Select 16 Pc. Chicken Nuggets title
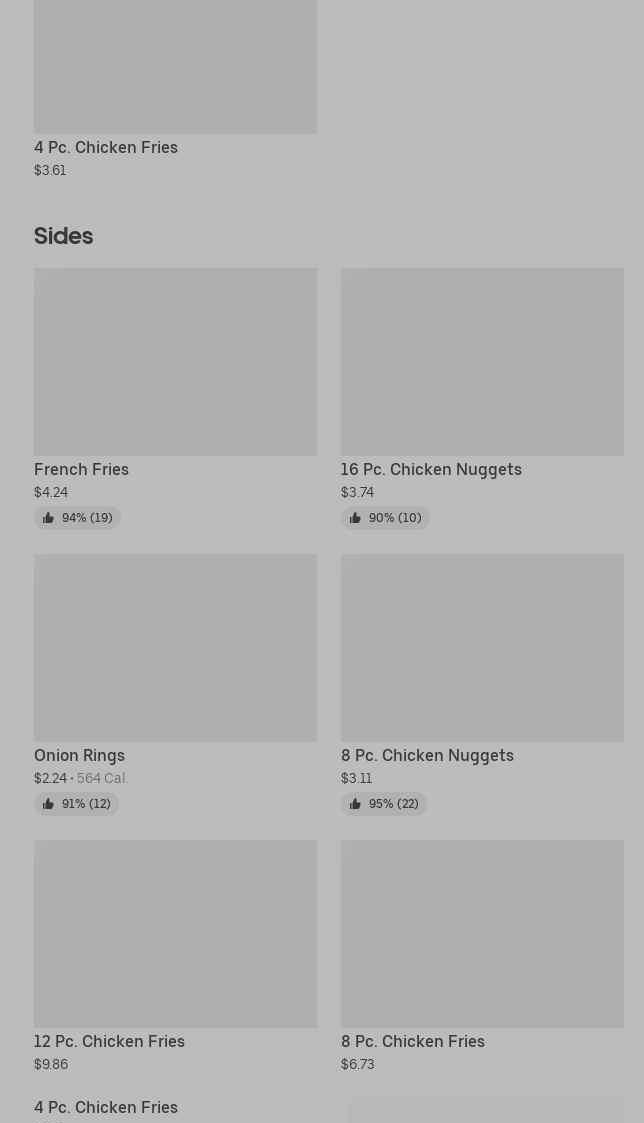Image resolution: width=644 pixels, height=1123 pixels. pyautogui.click(x=431, y=469)
